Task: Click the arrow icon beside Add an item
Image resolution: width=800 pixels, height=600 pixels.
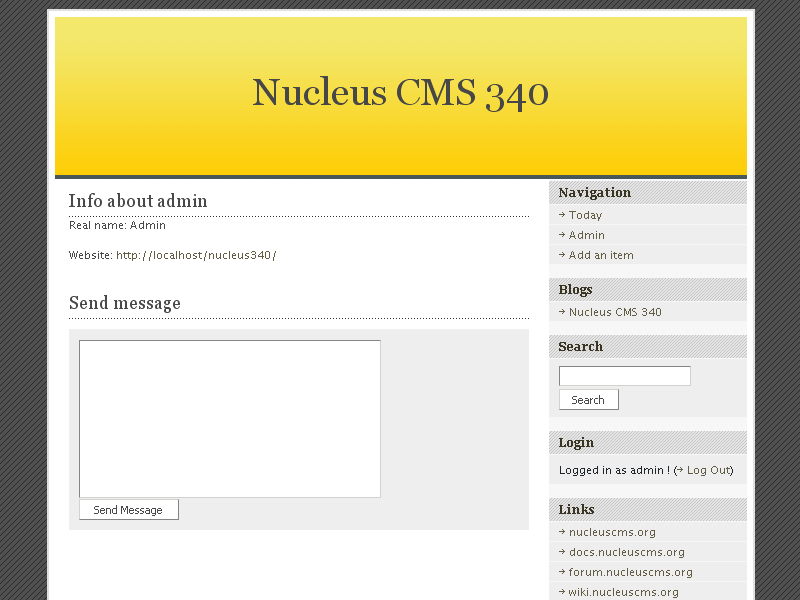Action: pos(562,255)
